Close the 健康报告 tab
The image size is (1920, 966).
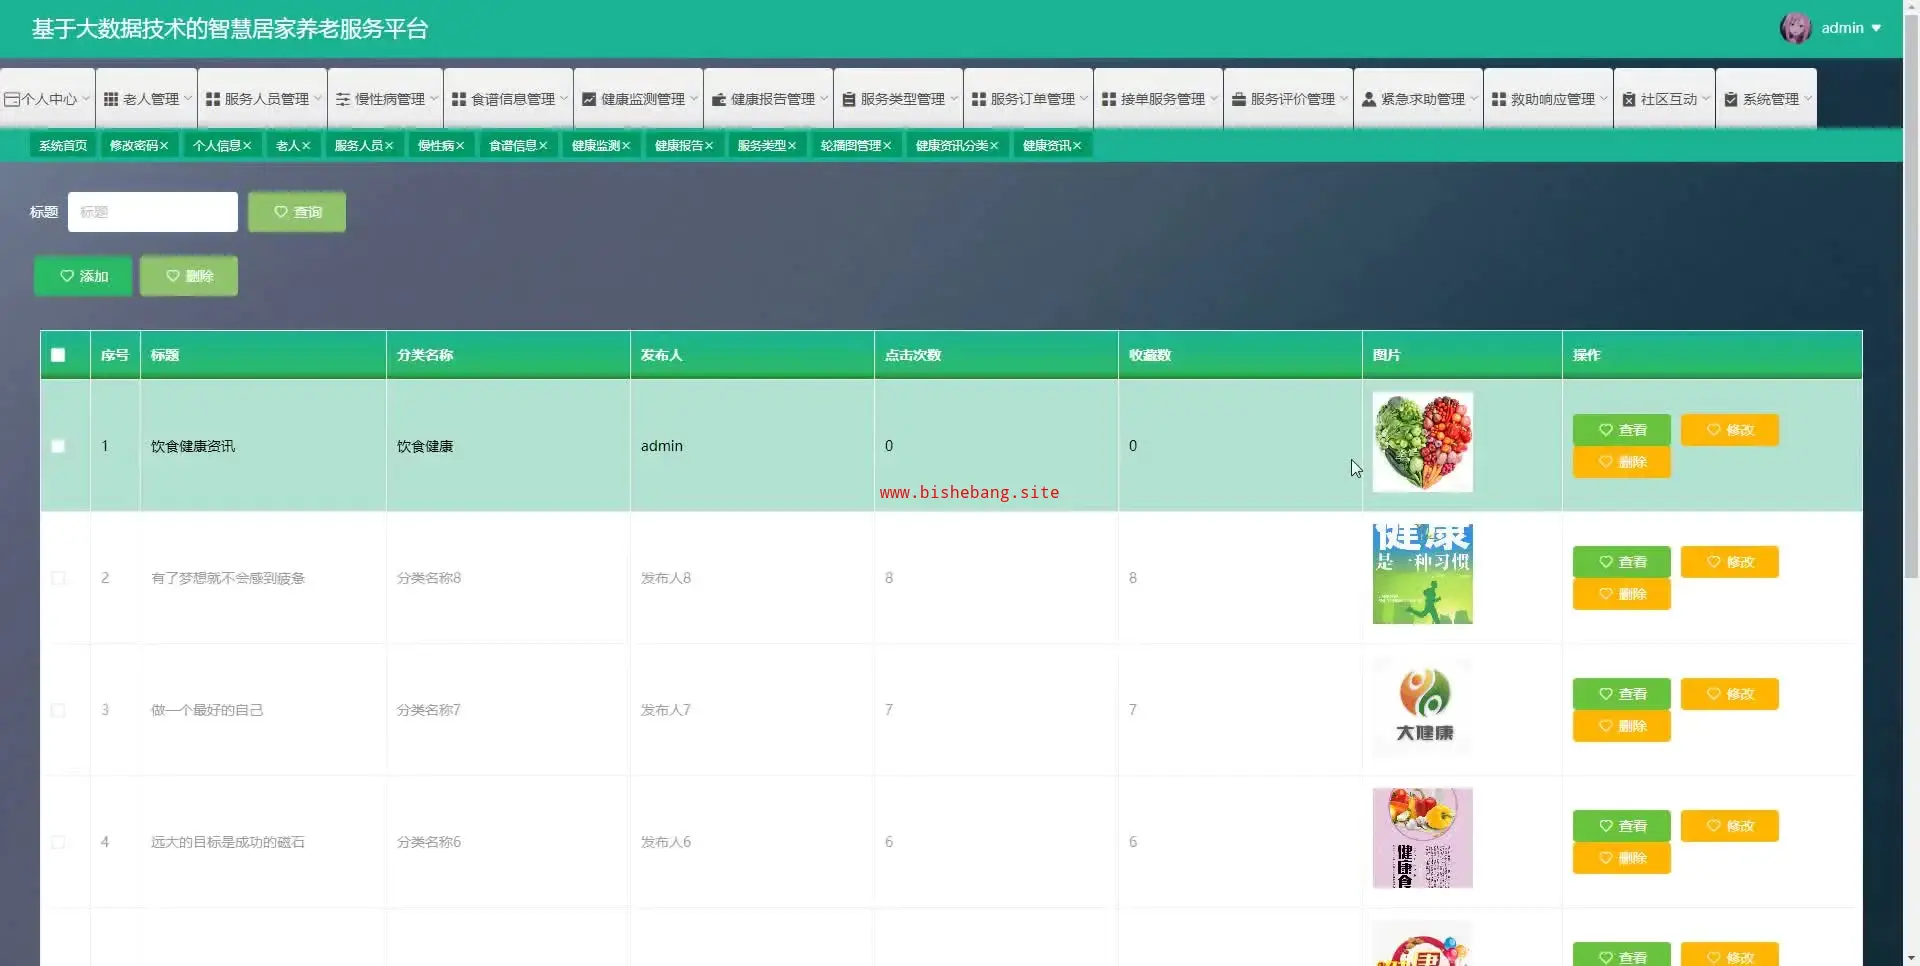coord(709,146)
